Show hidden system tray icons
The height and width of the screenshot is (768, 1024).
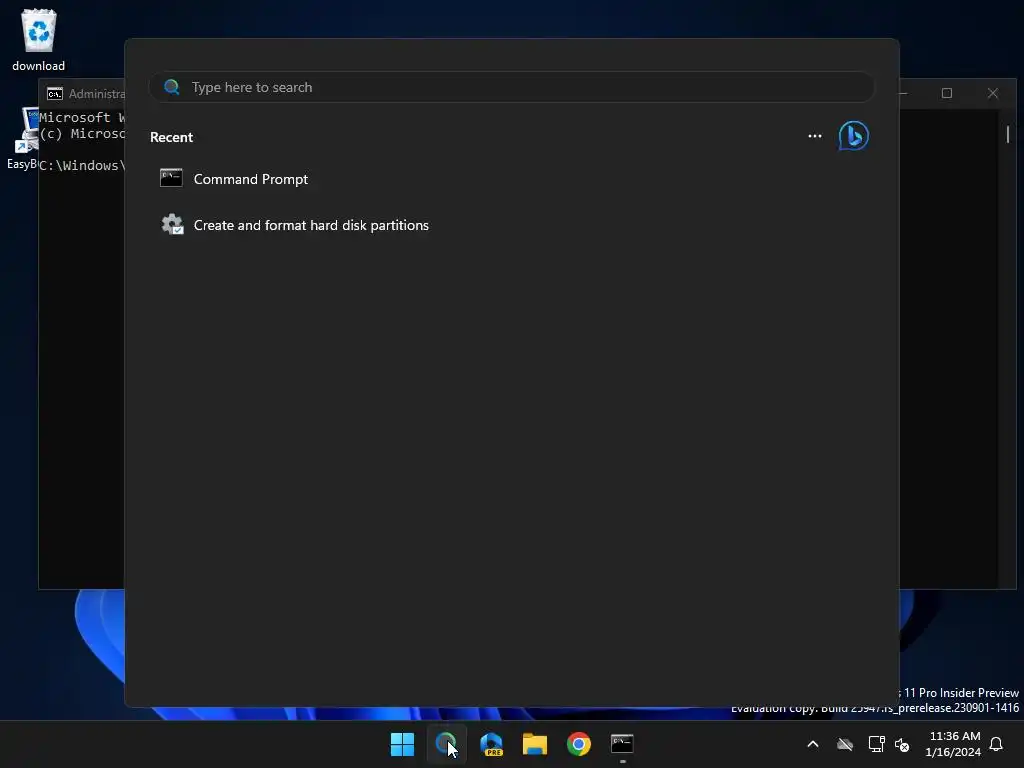tap(813, 744)
